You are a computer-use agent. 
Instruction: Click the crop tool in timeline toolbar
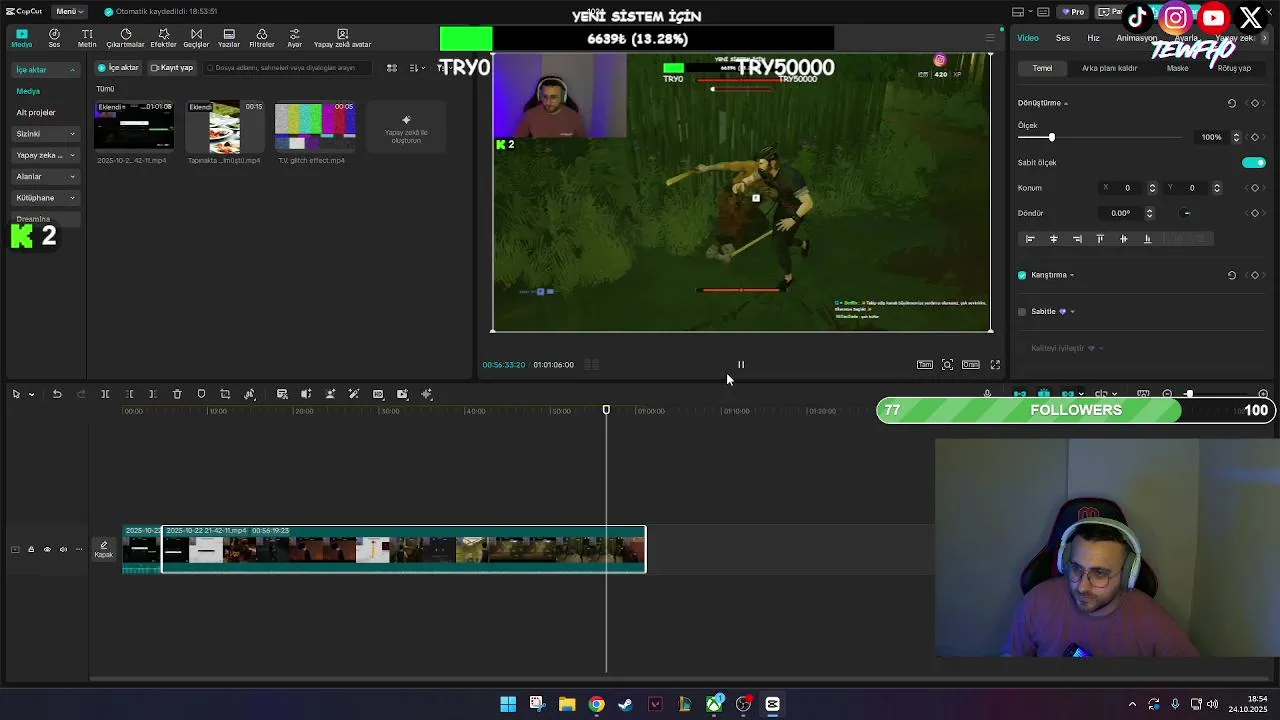(225, 394)
